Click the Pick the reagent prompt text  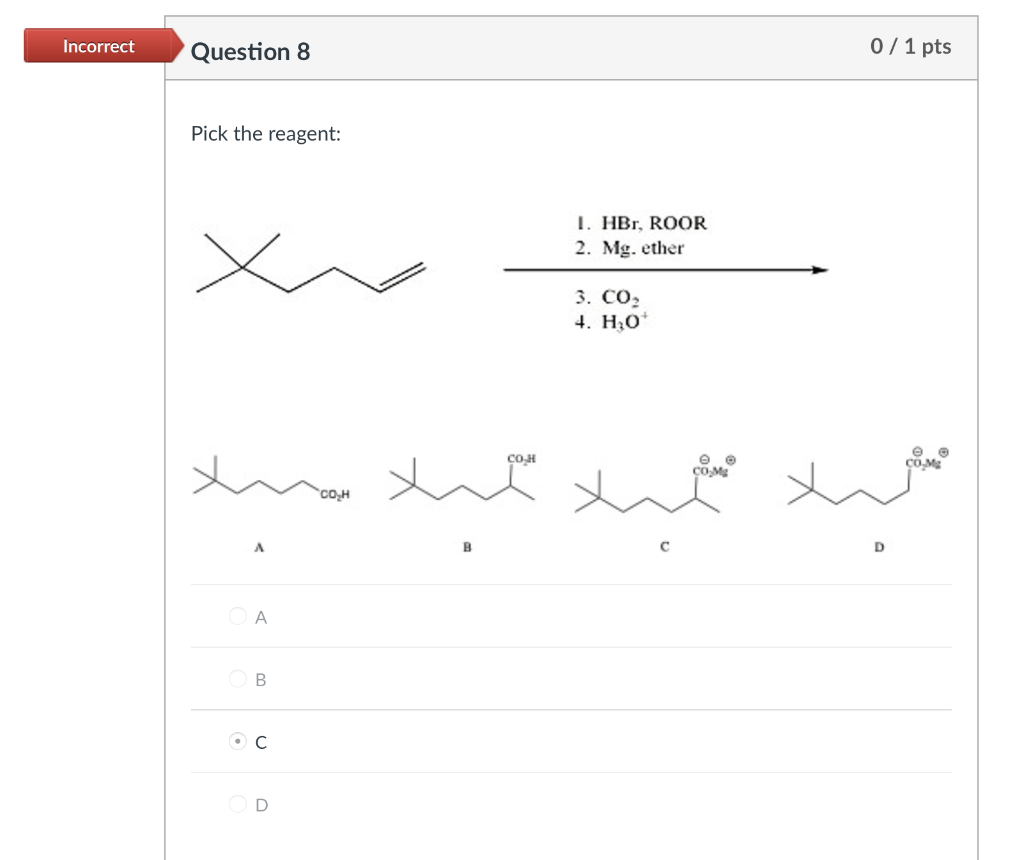[265, 133]
